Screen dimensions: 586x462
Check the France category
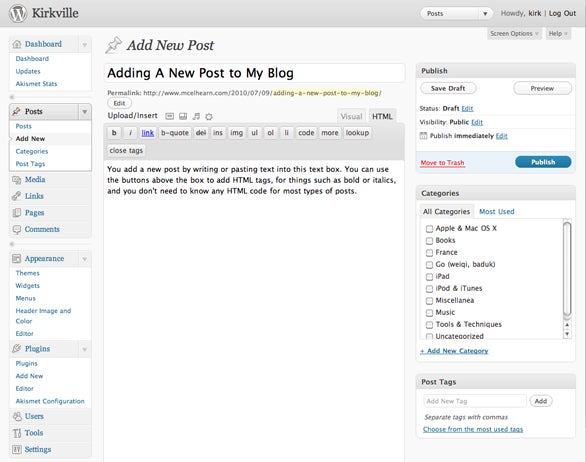pos(429,253)
